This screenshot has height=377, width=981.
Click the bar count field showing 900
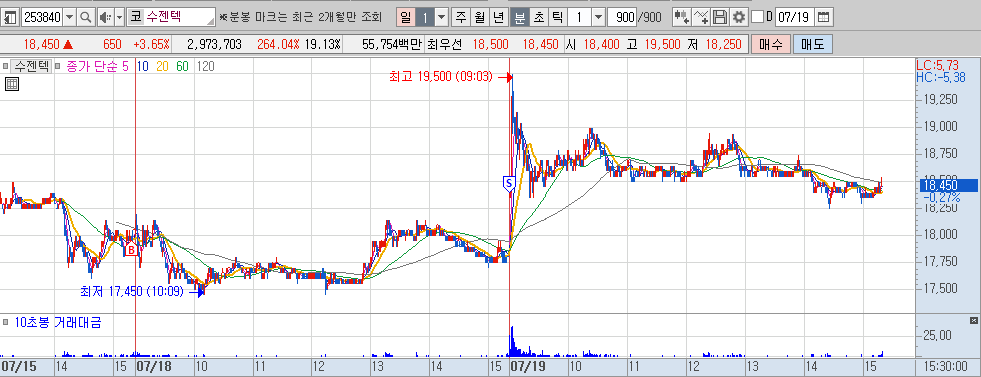pyautogui.click(x=623, y=17)
